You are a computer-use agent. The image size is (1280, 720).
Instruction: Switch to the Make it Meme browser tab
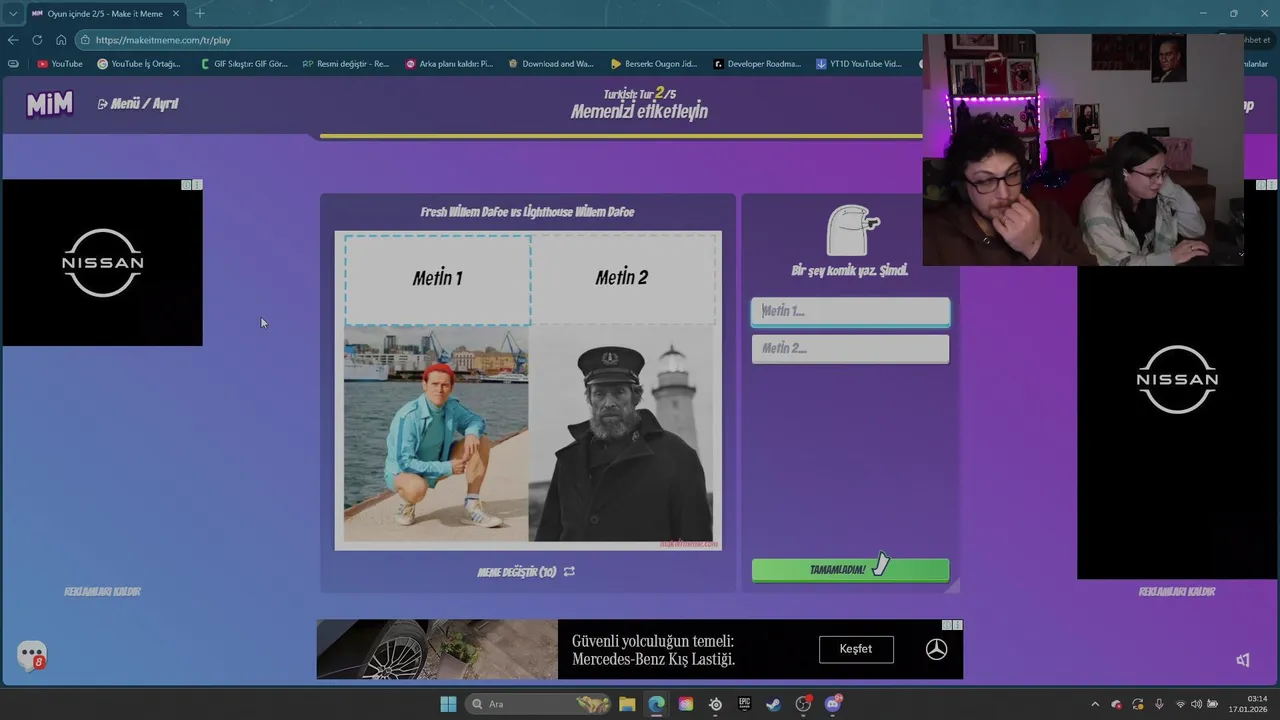[105, 13]
